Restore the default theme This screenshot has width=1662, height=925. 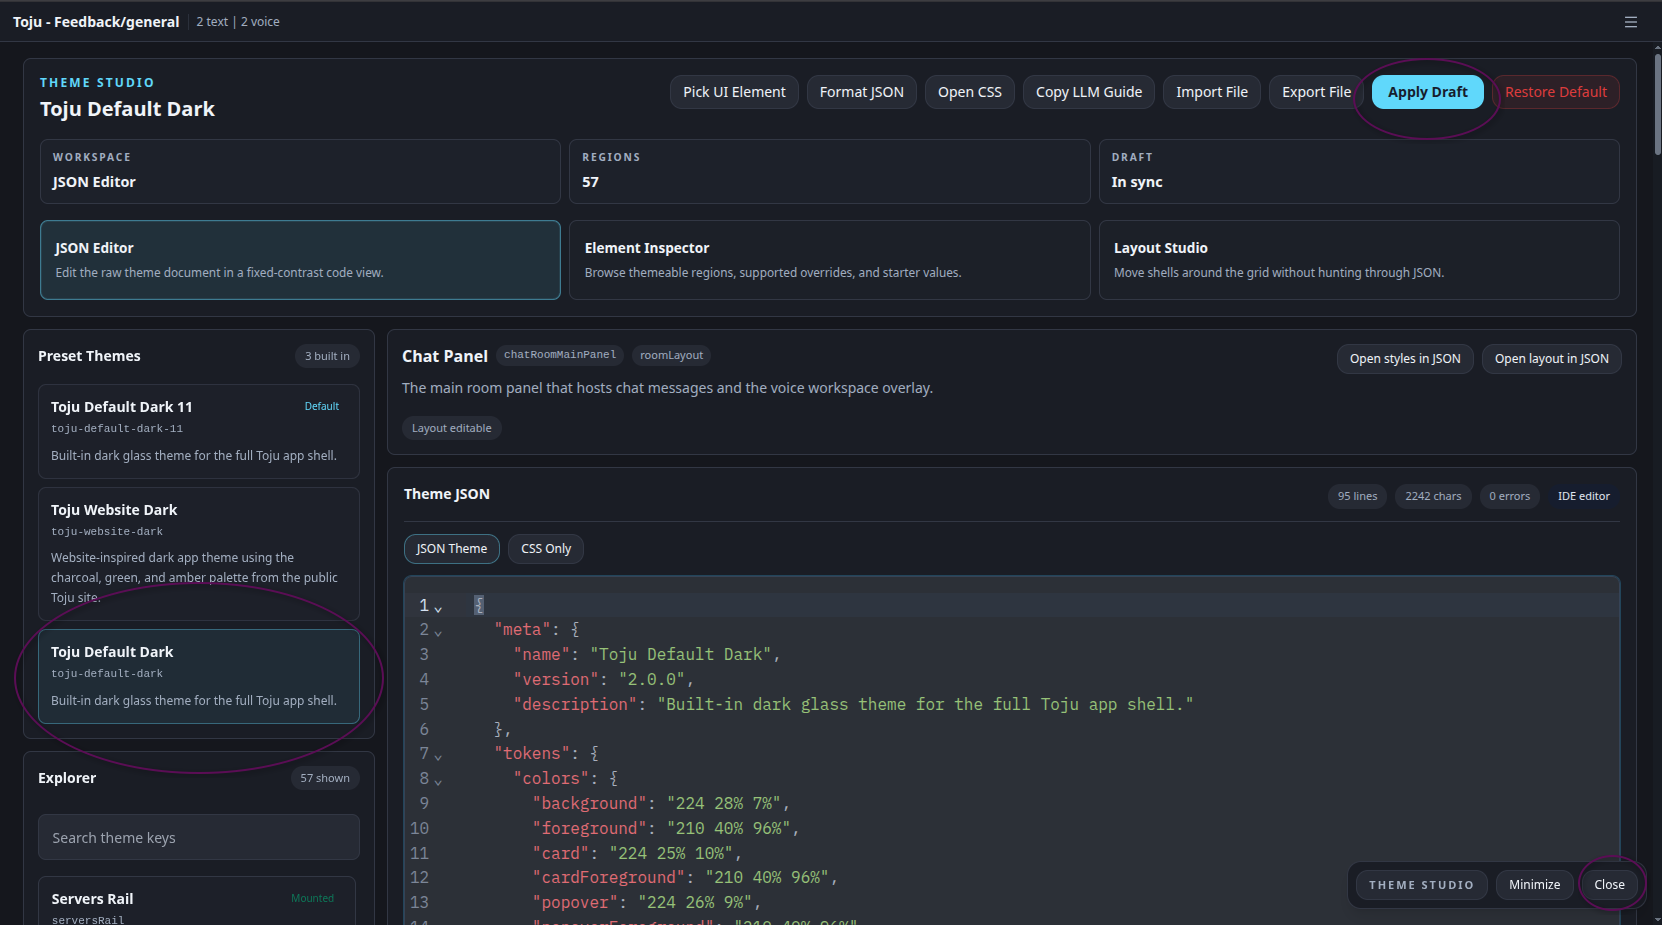click(1556, 92)
